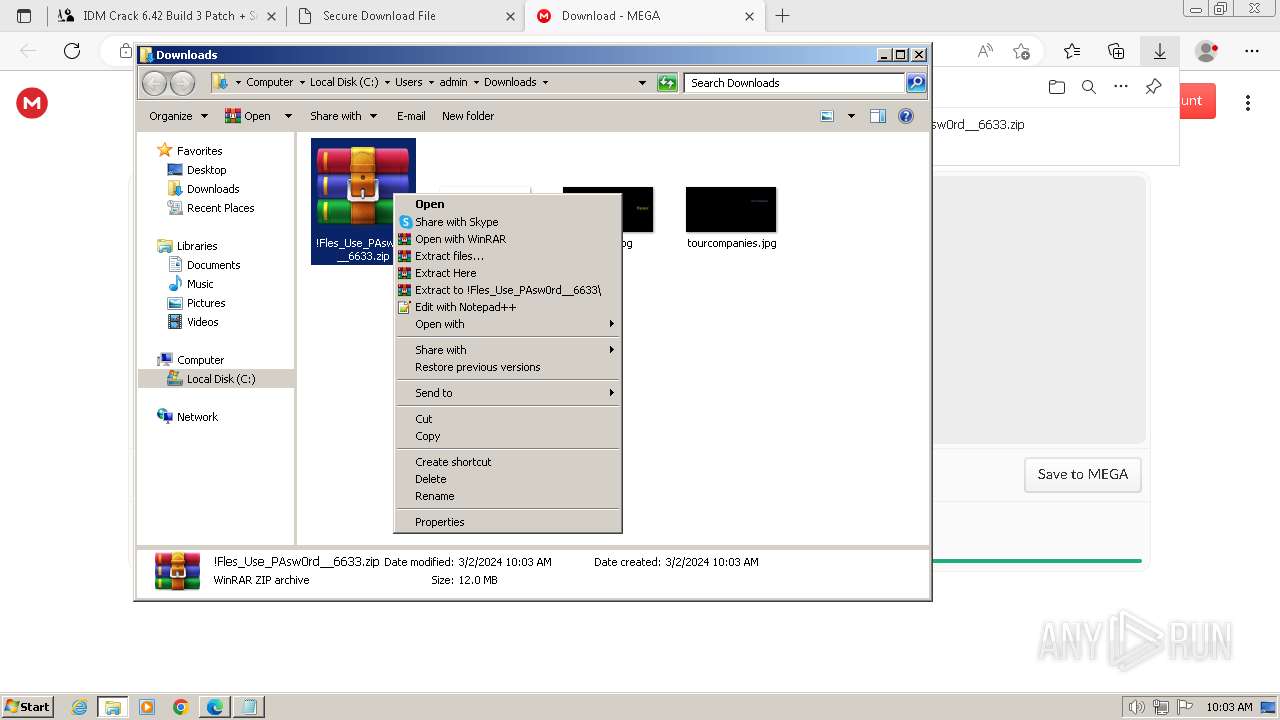Click the Windows Start button
This screenshot has width=1280, height=720.
(27, 707)
